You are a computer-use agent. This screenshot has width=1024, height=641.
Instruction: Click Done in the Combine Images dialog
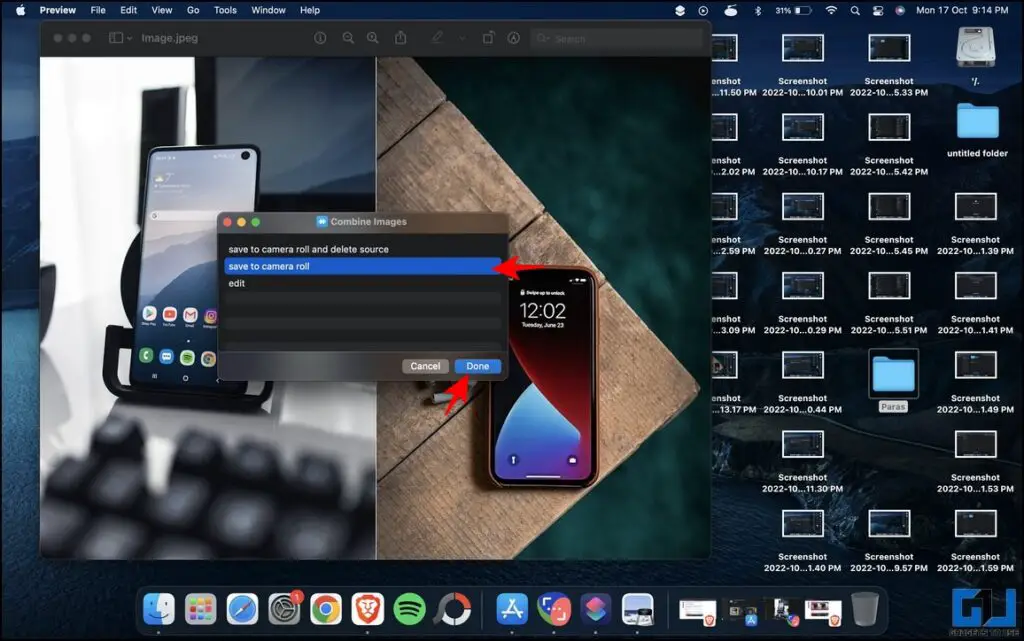[477, 366]
